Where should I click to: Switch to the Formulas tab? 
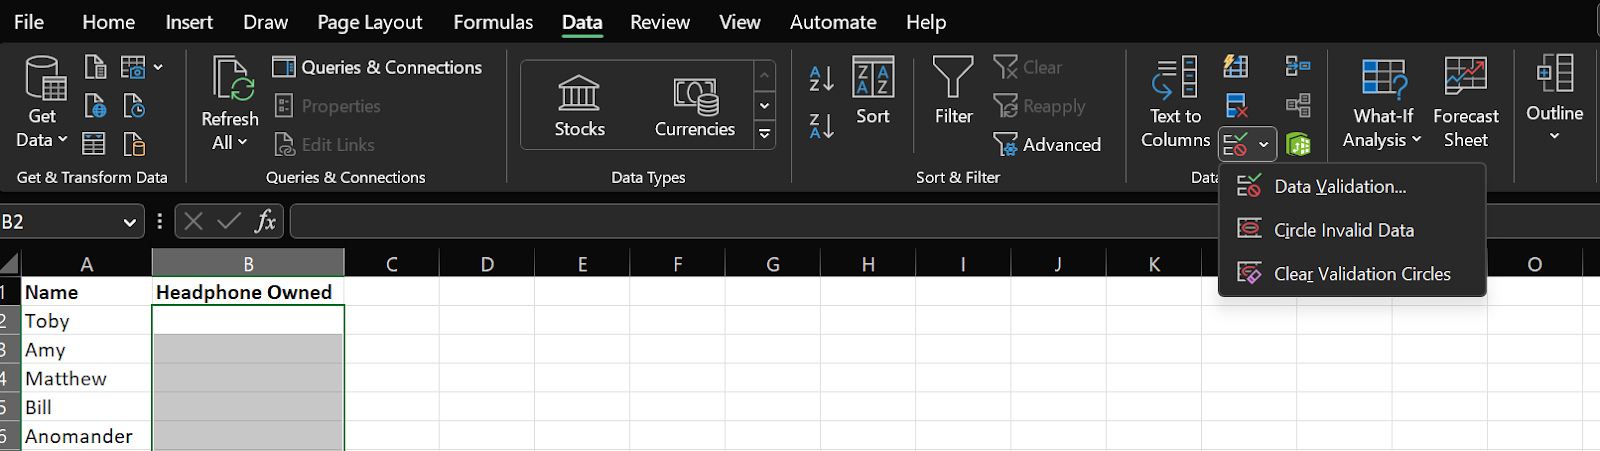(493, 22)
